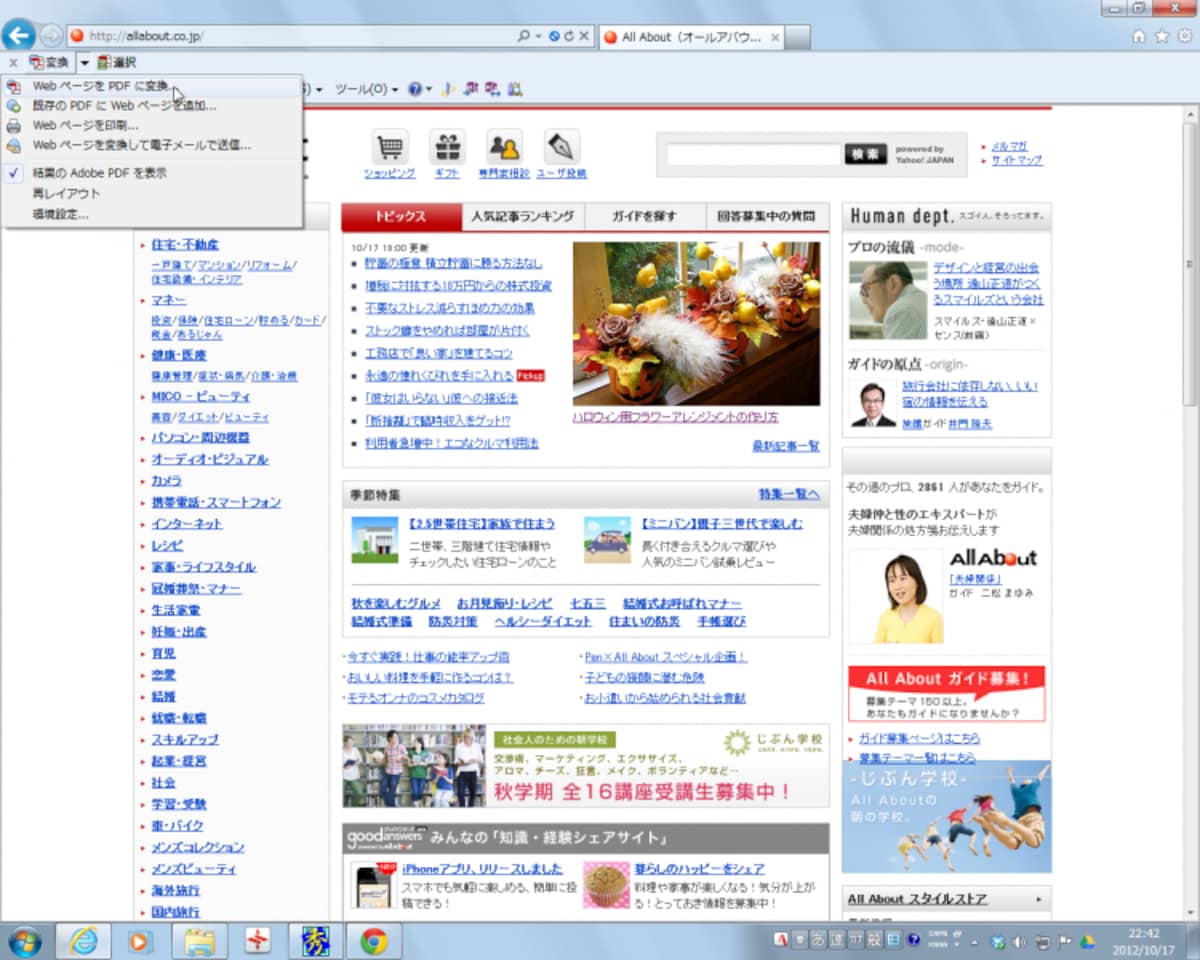
Task: Switch to the トピックス tab
Action: tap(401, 217)
